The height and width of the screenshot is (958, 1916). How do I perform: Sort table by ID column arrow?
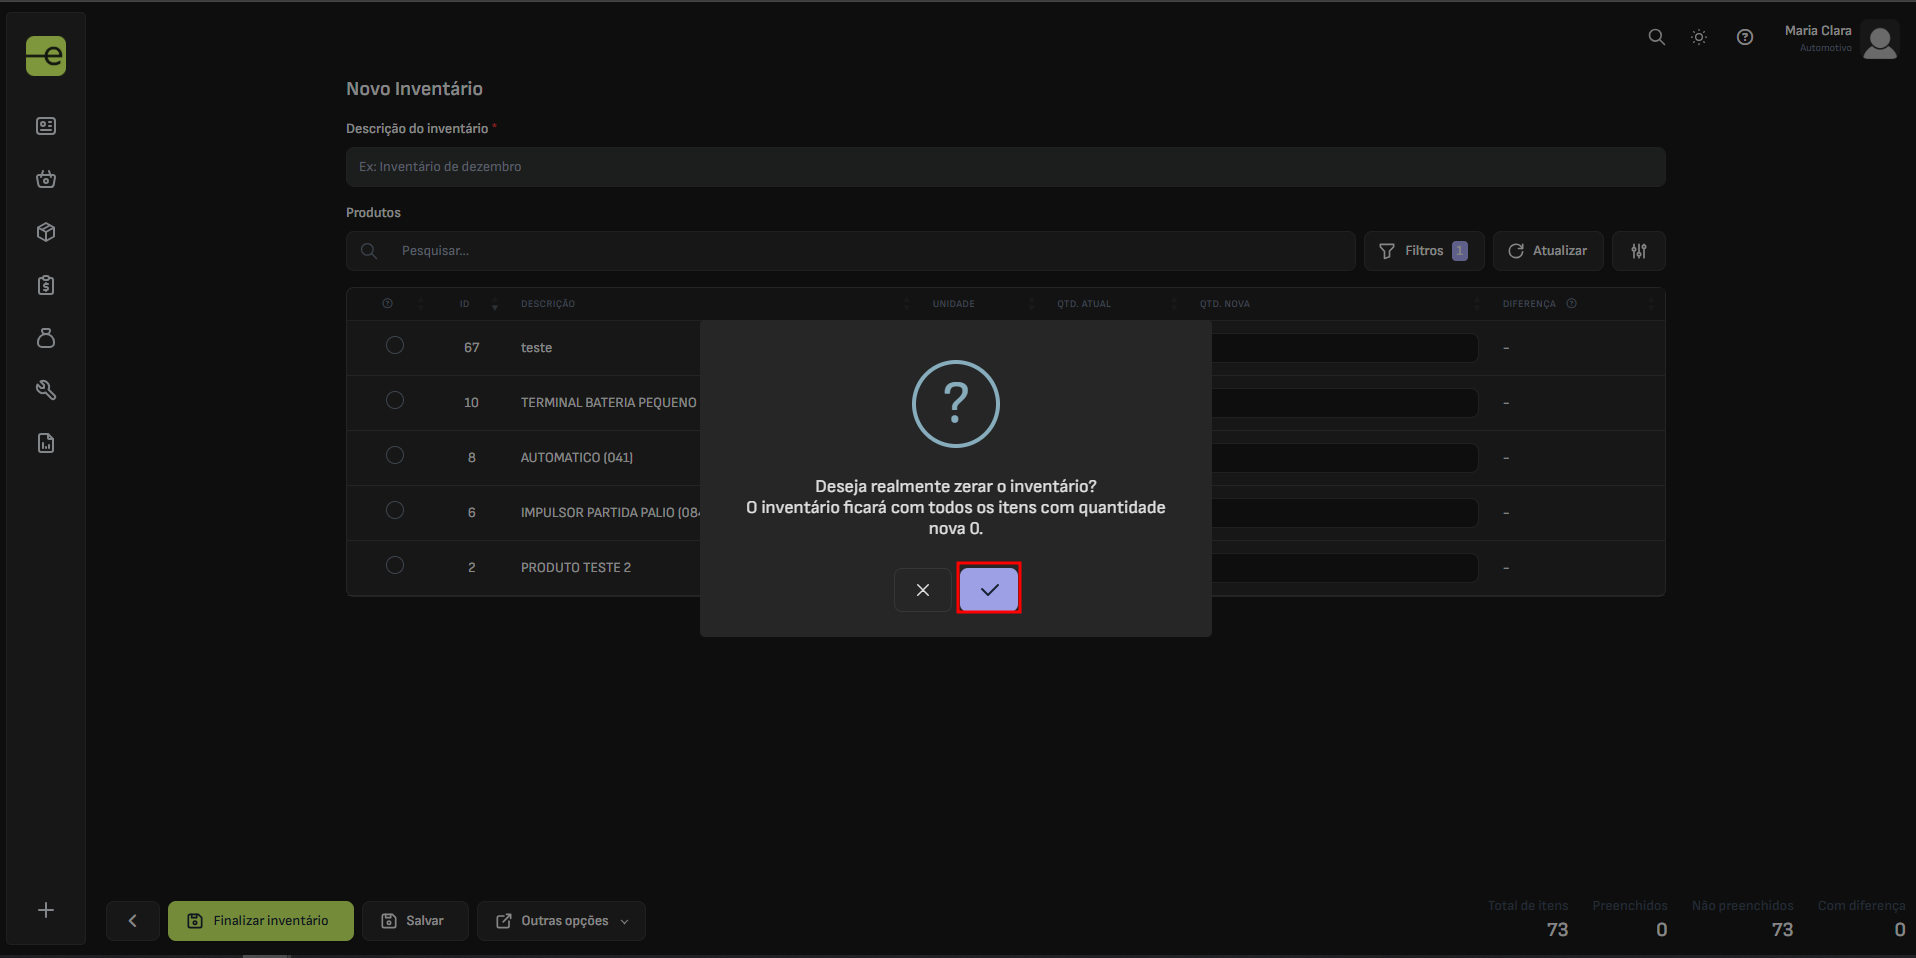tap(494, 304)
